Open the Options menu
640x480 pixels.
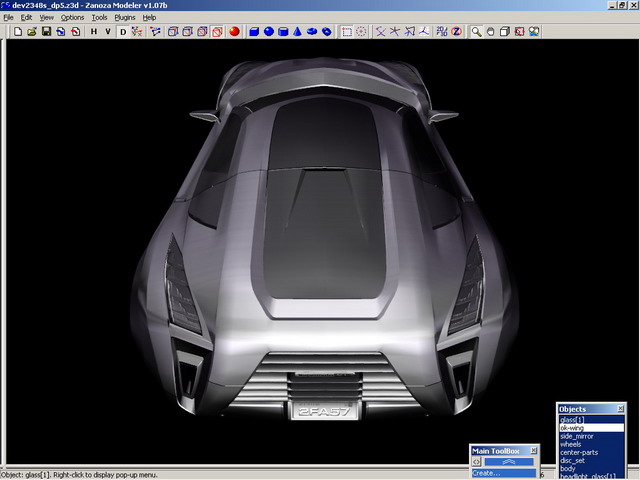tap(72, 17)
